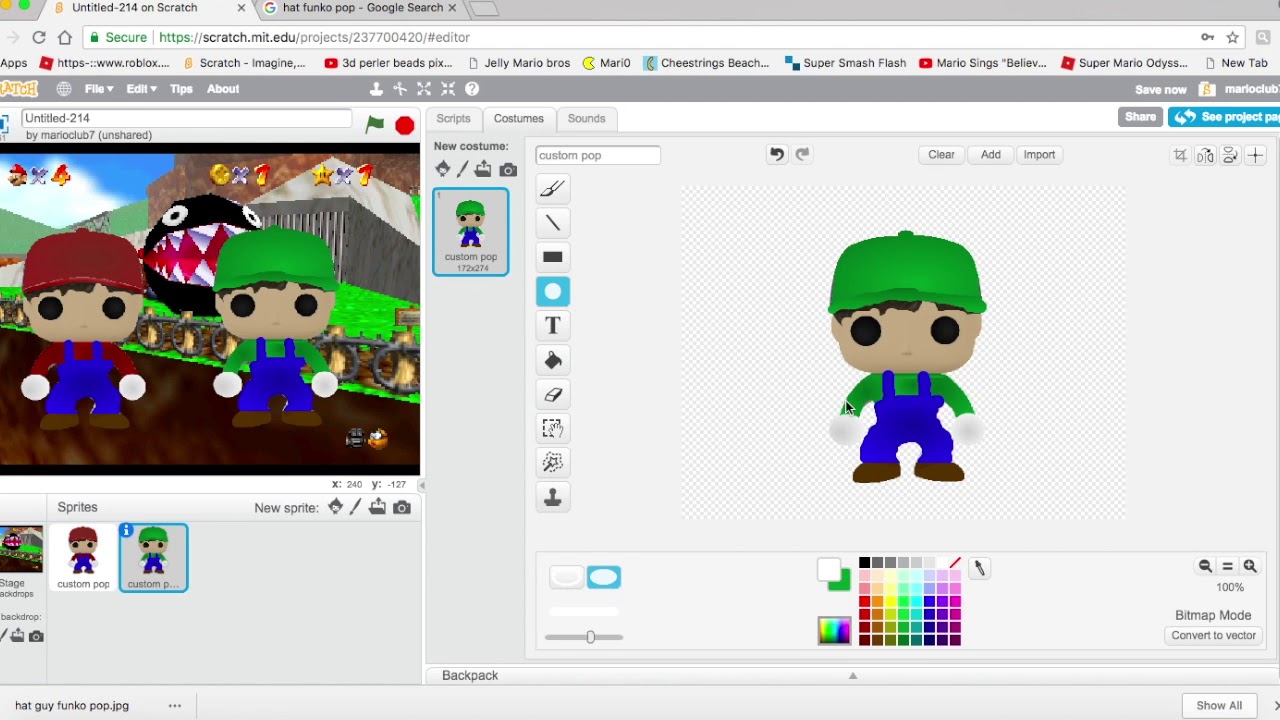Adjust the line width slider
The image size is (1280, 720).
(590, 637)
